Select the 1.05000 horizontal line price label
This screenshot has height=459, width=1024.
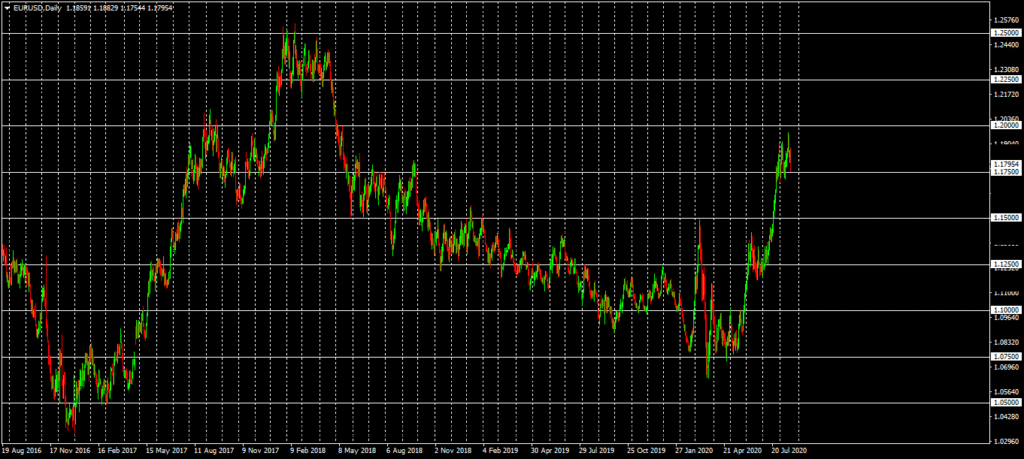1006,403
